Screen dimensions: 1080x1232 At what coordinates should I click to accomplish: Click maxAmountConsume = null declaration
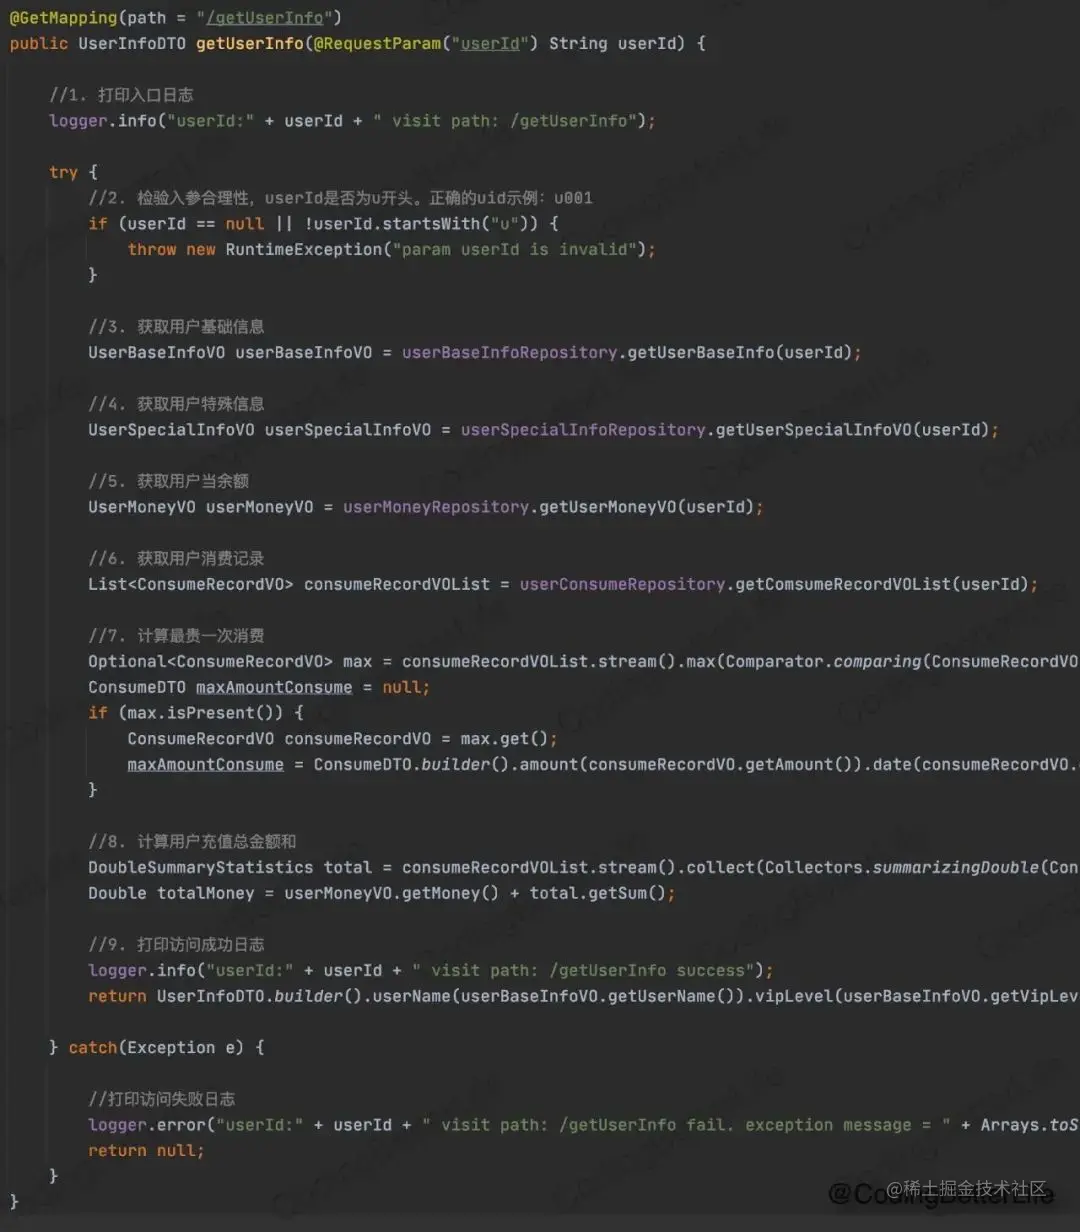click(313, 687)
